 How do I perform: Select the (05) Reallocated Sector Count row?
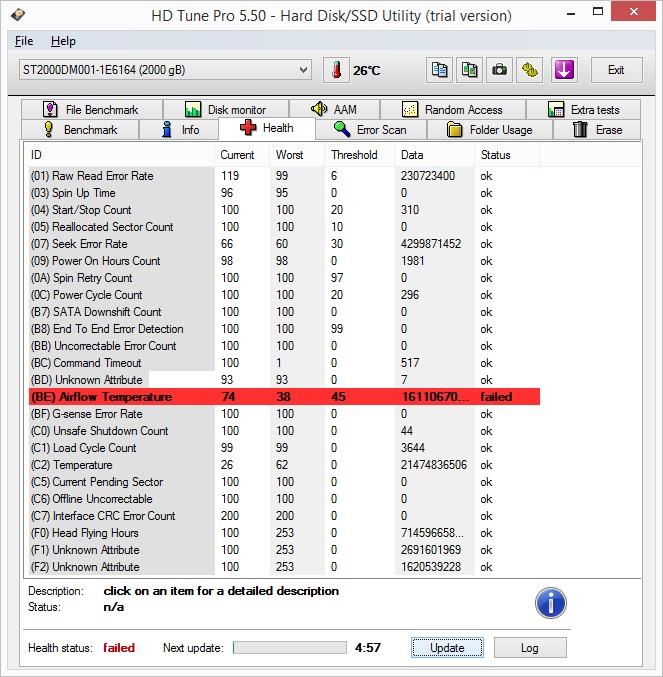tap(284, 227)
